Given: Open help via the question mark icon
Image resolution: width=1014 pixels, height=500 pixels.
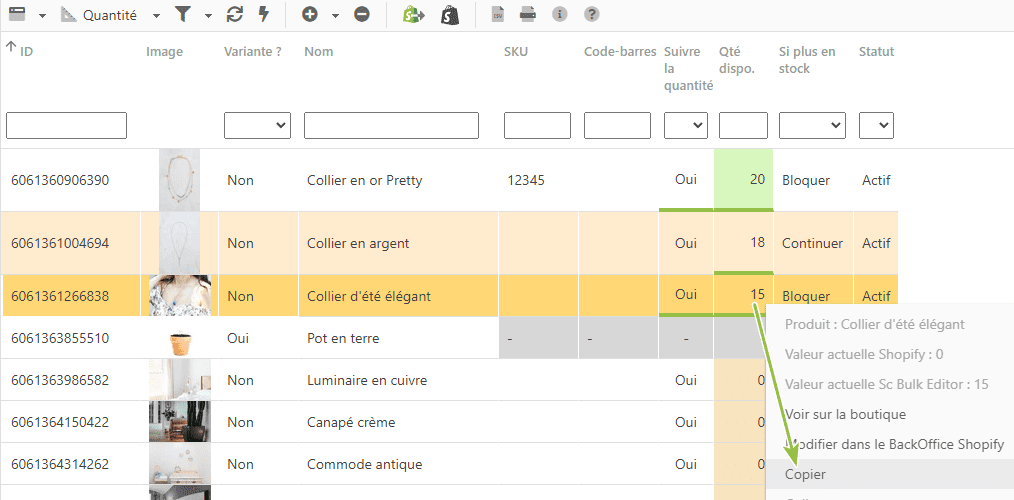Looking at the screenshot, I should [591, 14].
